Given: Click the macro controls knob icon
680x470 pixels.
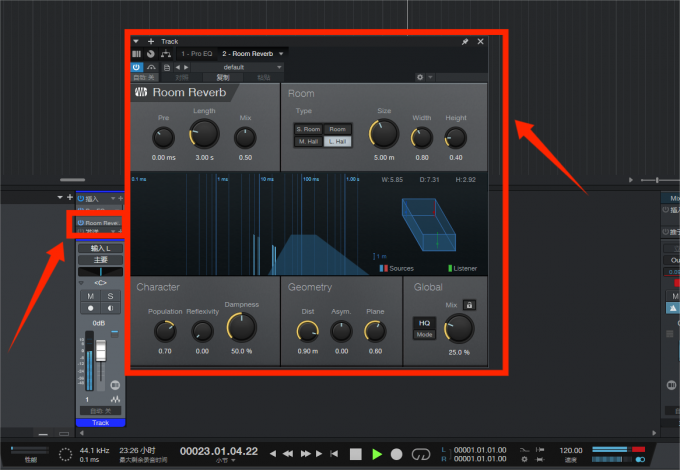Looking at the screenshot, I should (150, 54).
